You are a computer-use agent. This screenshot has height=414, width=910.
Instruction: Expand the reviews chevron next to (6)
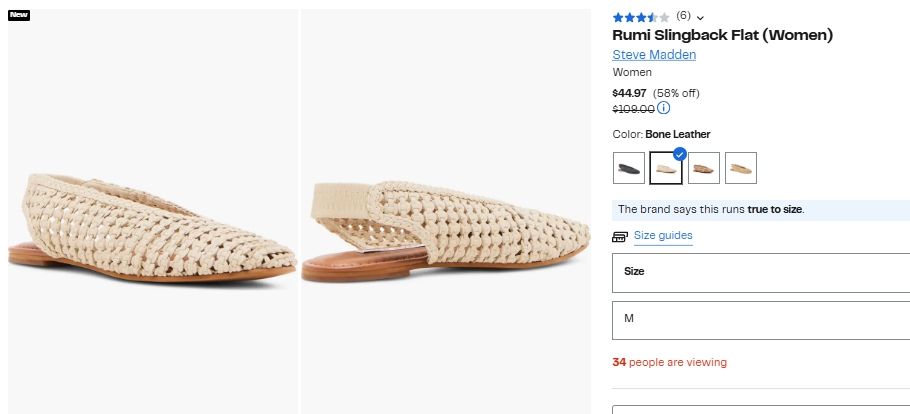pyautogui.click(x=700, y=17)
